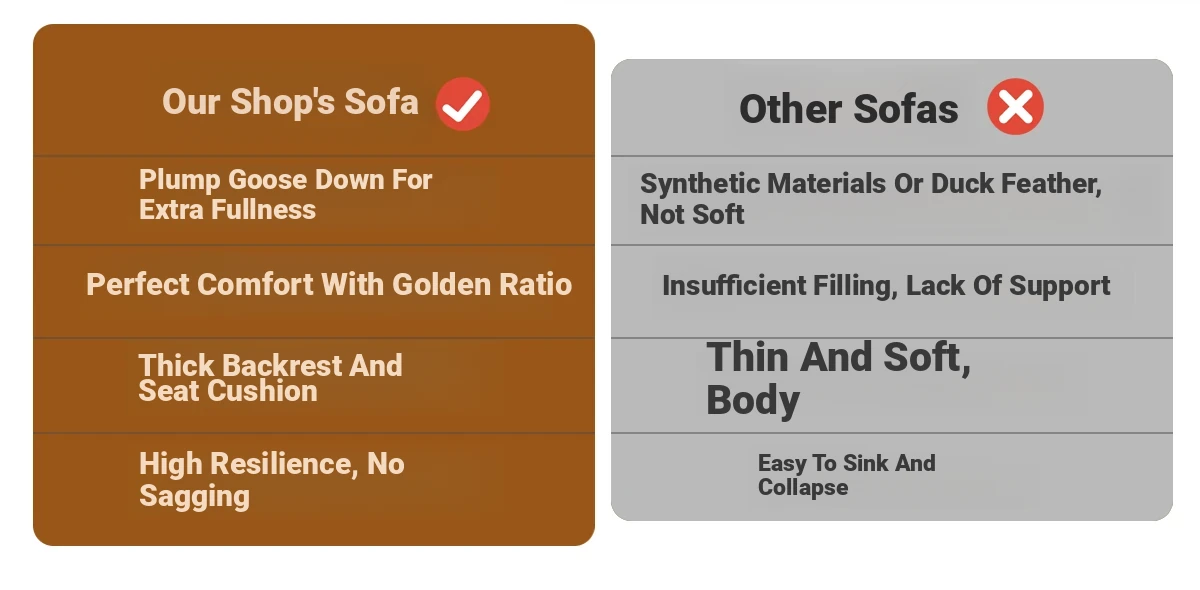This screenshot has height=590, width=1200.
Task: Select the "Our Shop's Sofa" heading
Action: point(290,102)
